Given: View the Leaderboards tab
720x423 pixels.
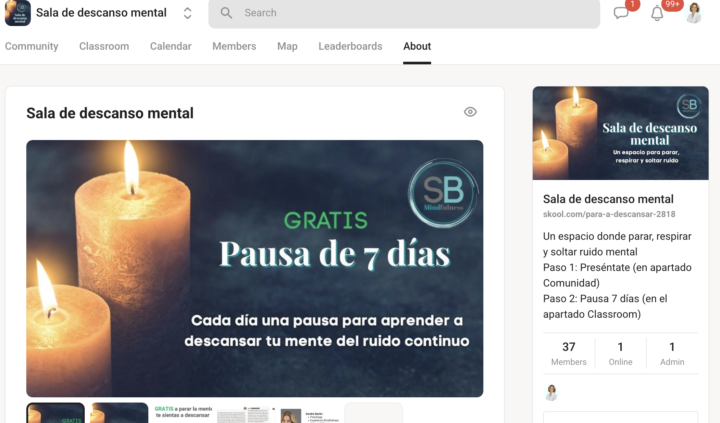Looking at the screenshot, I should point(350,46).
